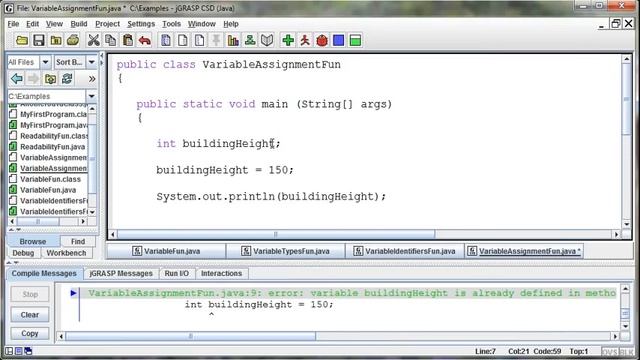
Task: Click the first layout icon in the status bar
Action: 9,351
